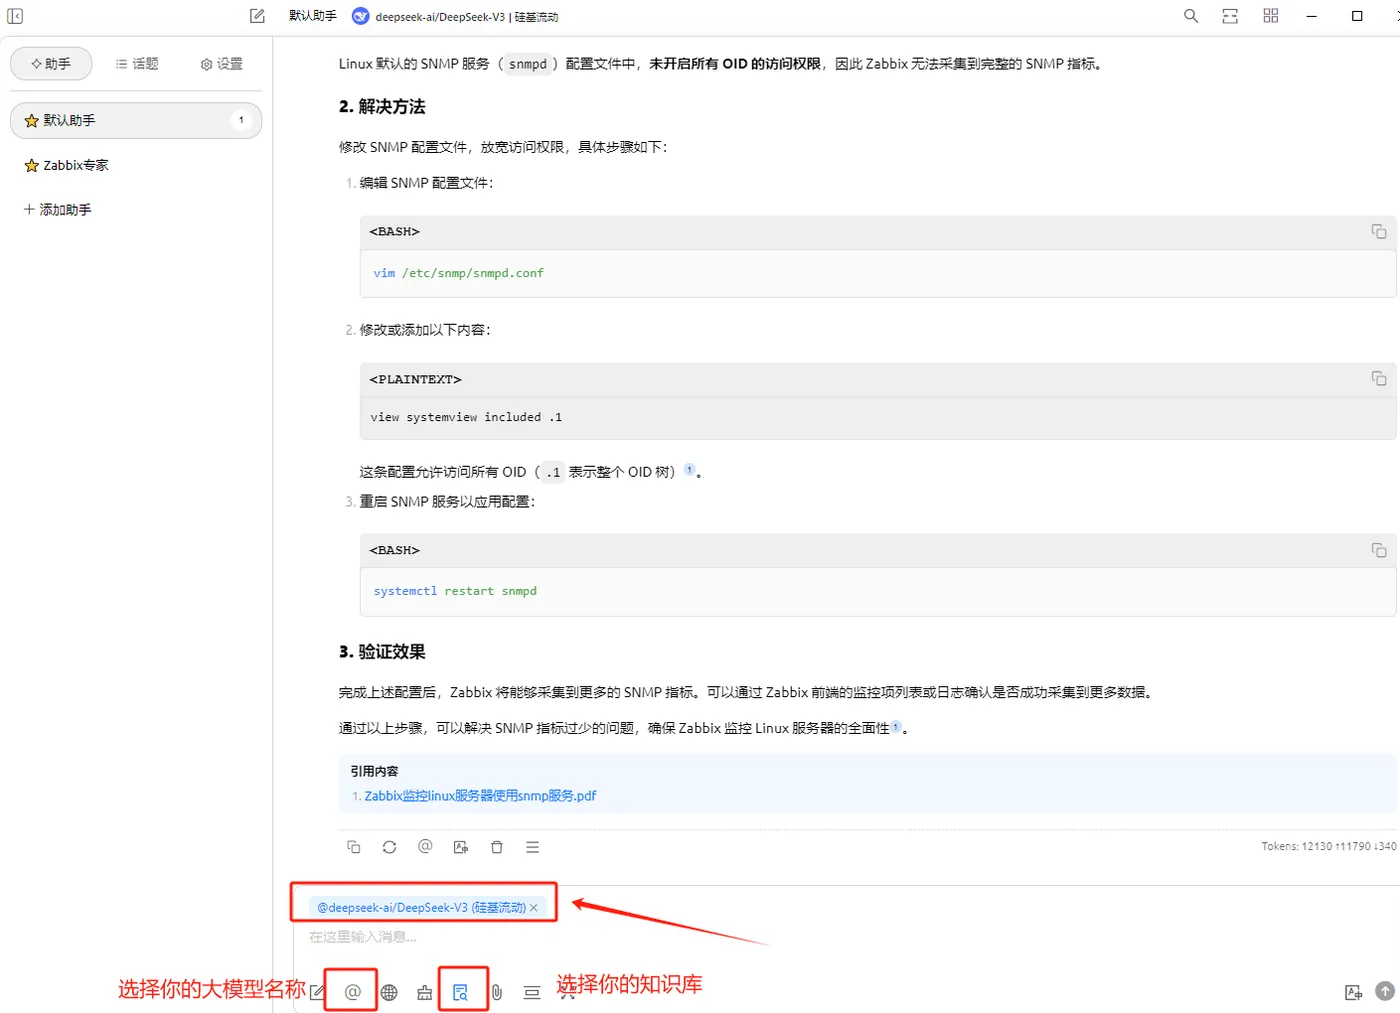Switch to the 助手 tab

pos(51,64)
